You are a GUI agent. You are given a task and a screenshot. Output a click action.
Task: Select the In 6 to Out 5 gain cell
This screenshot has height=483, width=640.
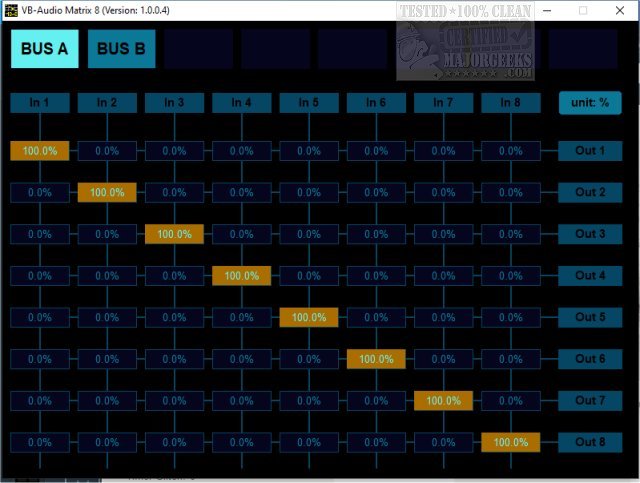376,317
